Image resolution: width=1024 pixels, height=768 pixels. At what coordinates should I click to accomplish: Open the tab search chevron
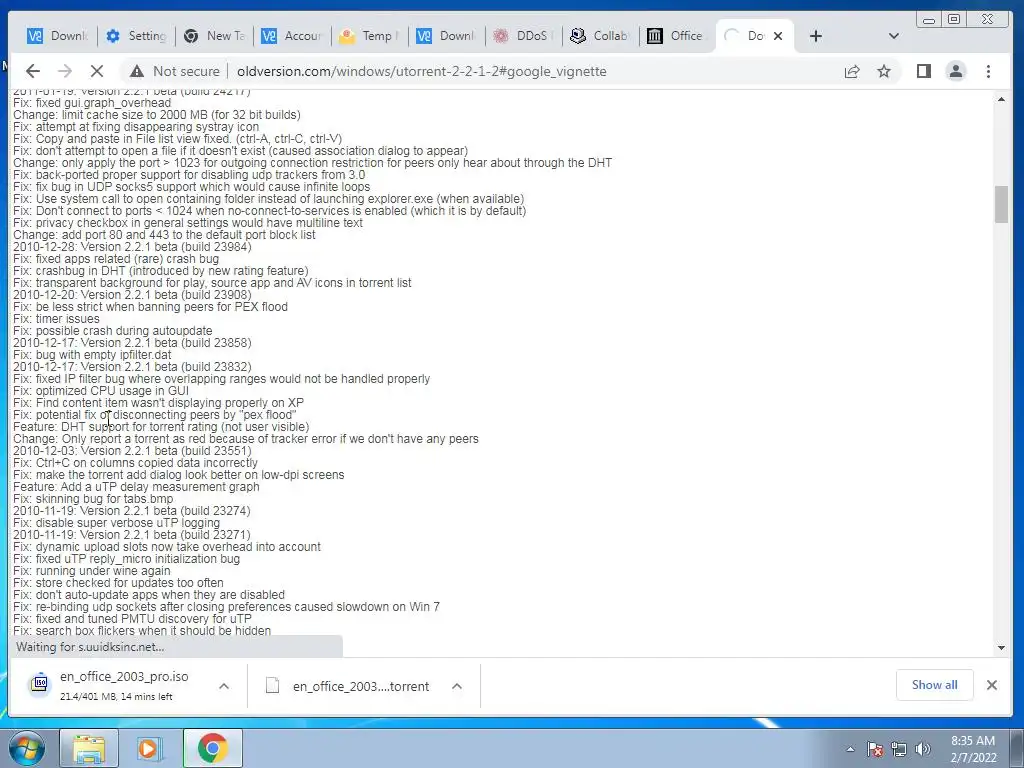894,36
